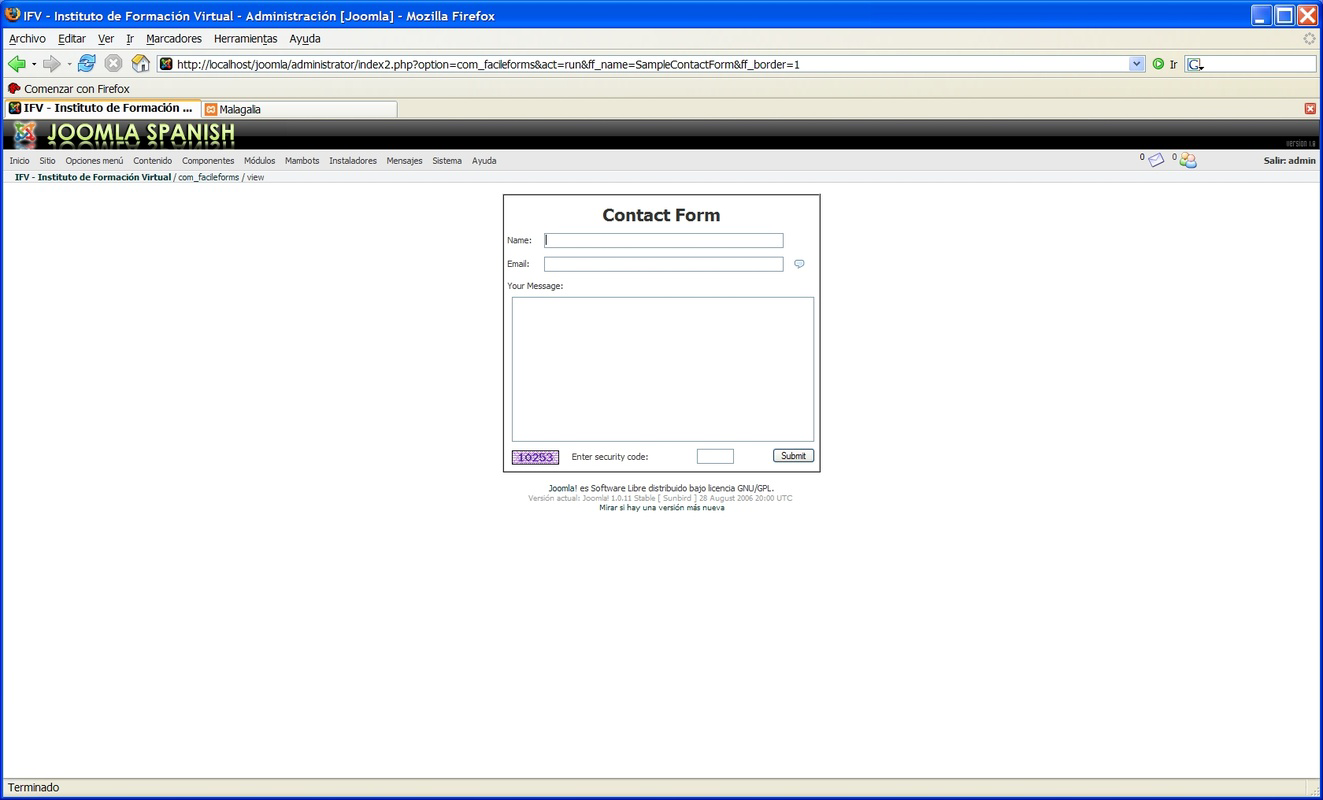Click the Submit button
This screenshot has width=1323, height=800.
pos(794,456)
